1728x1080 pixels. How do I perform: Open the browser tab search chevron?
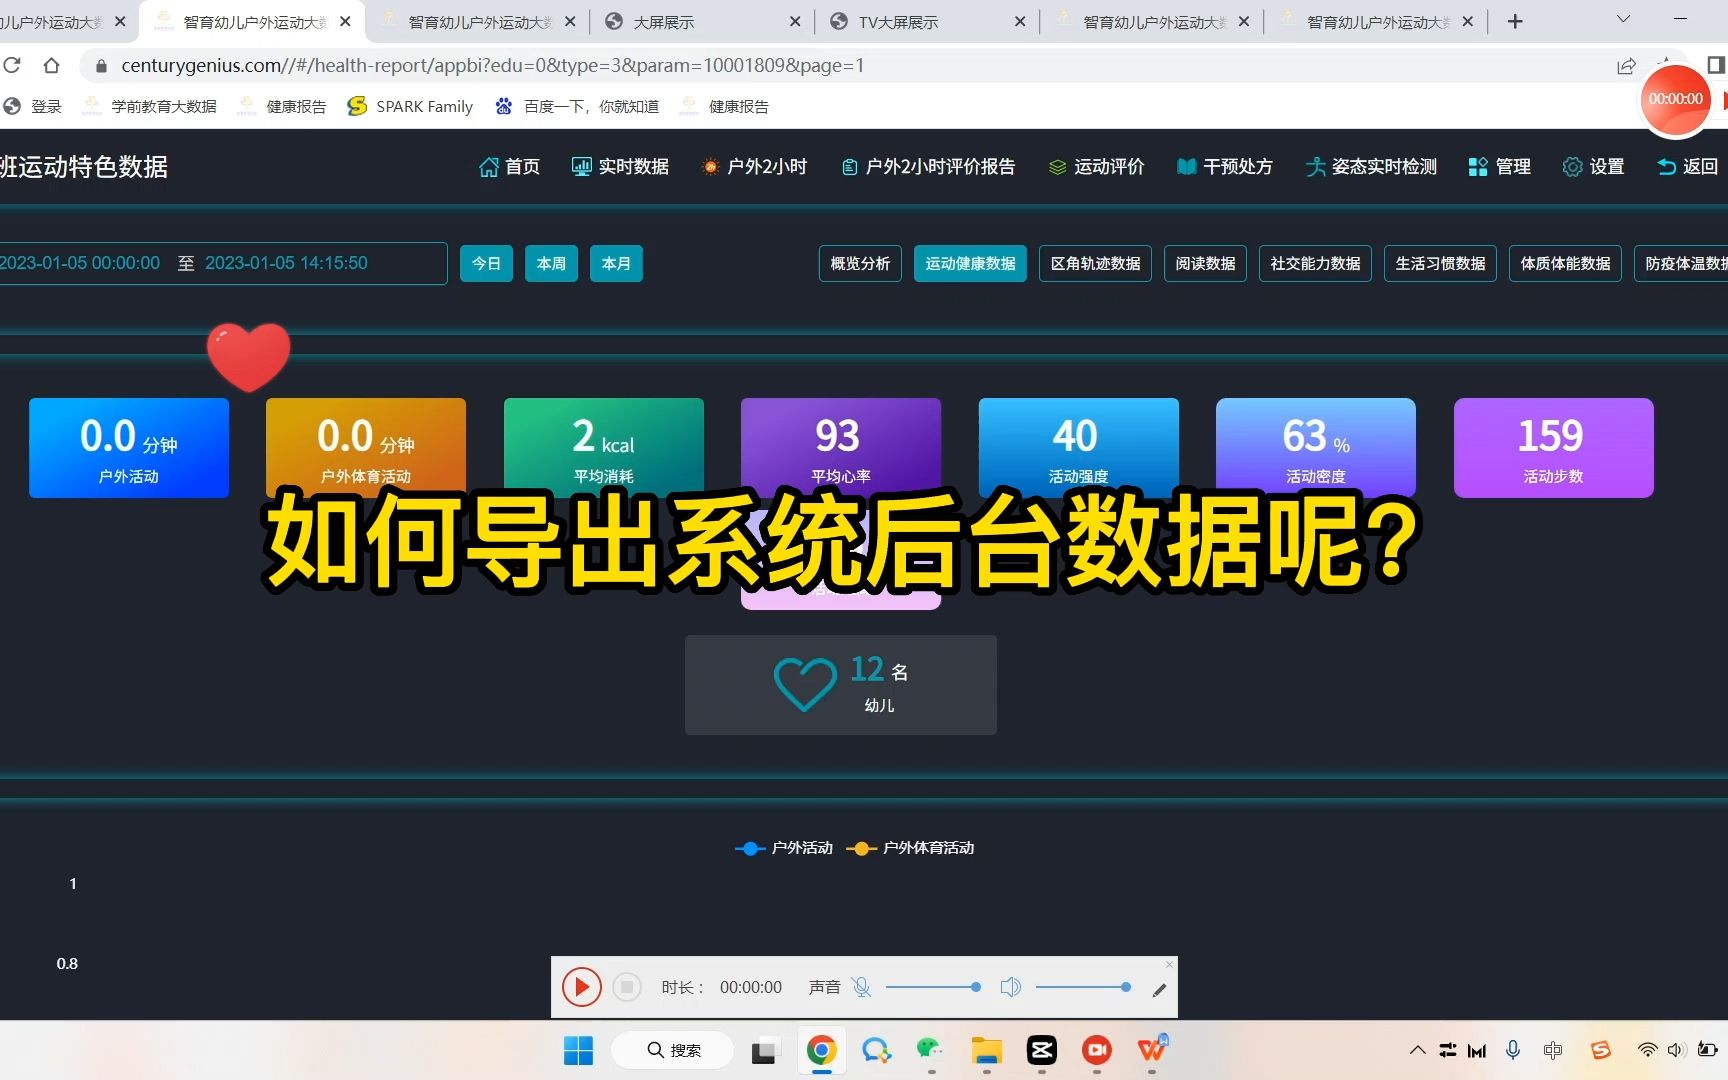(1622, 20)
